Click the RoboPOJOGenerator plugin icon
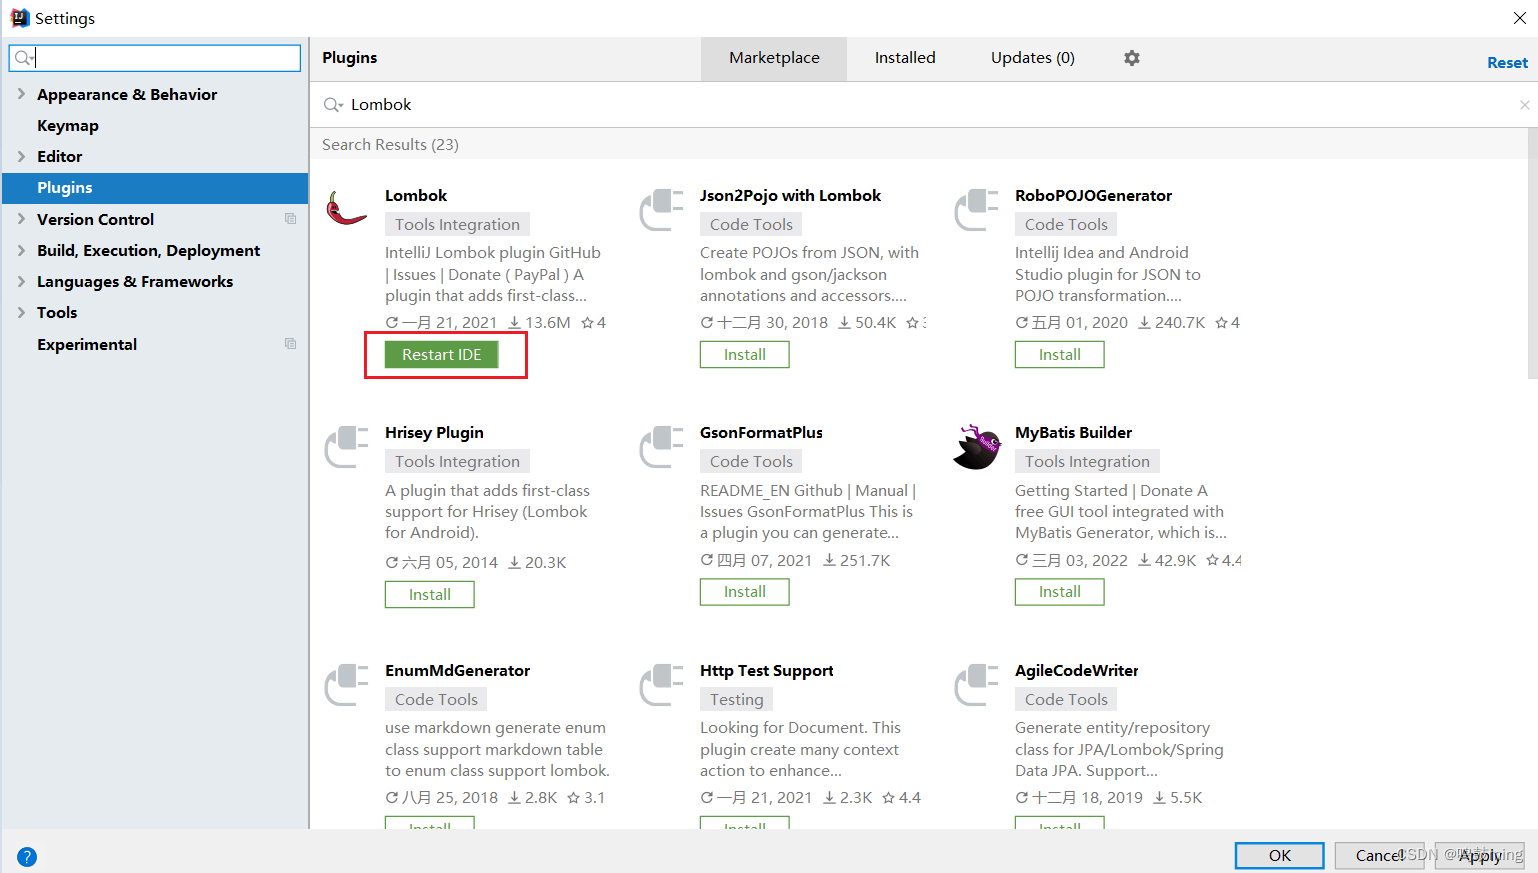1538x873 pixels. [976, 209]
